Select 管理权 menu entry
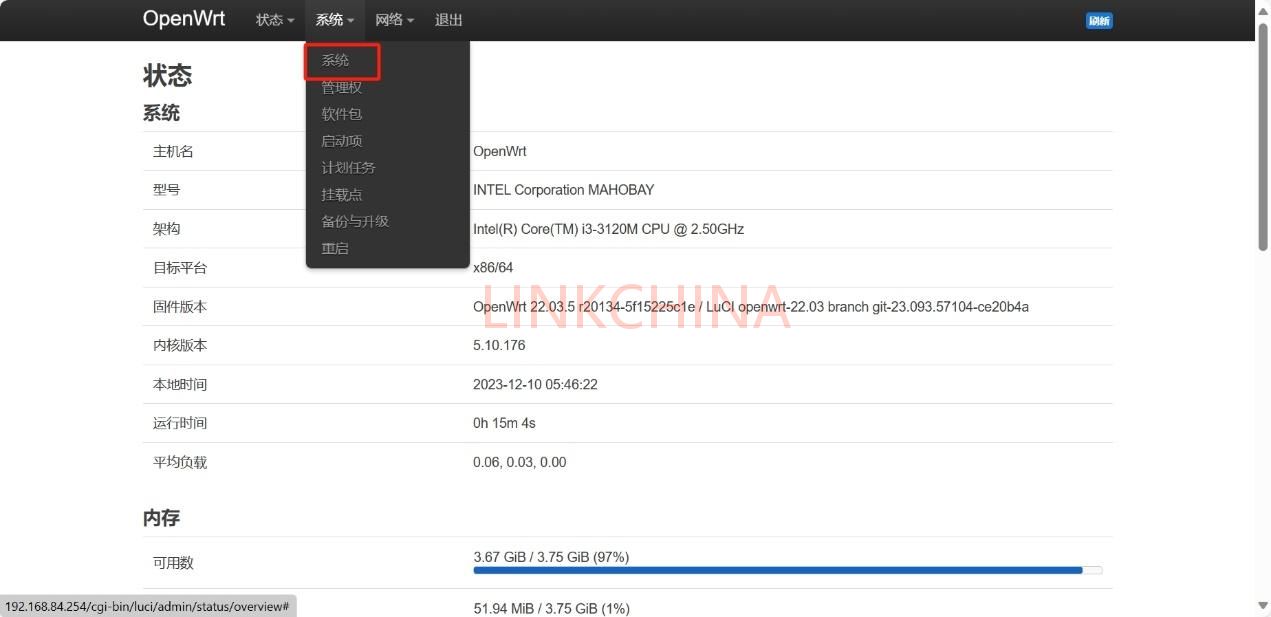The height and width of the screenshot is (617, 1271). [x=342, y=88]
